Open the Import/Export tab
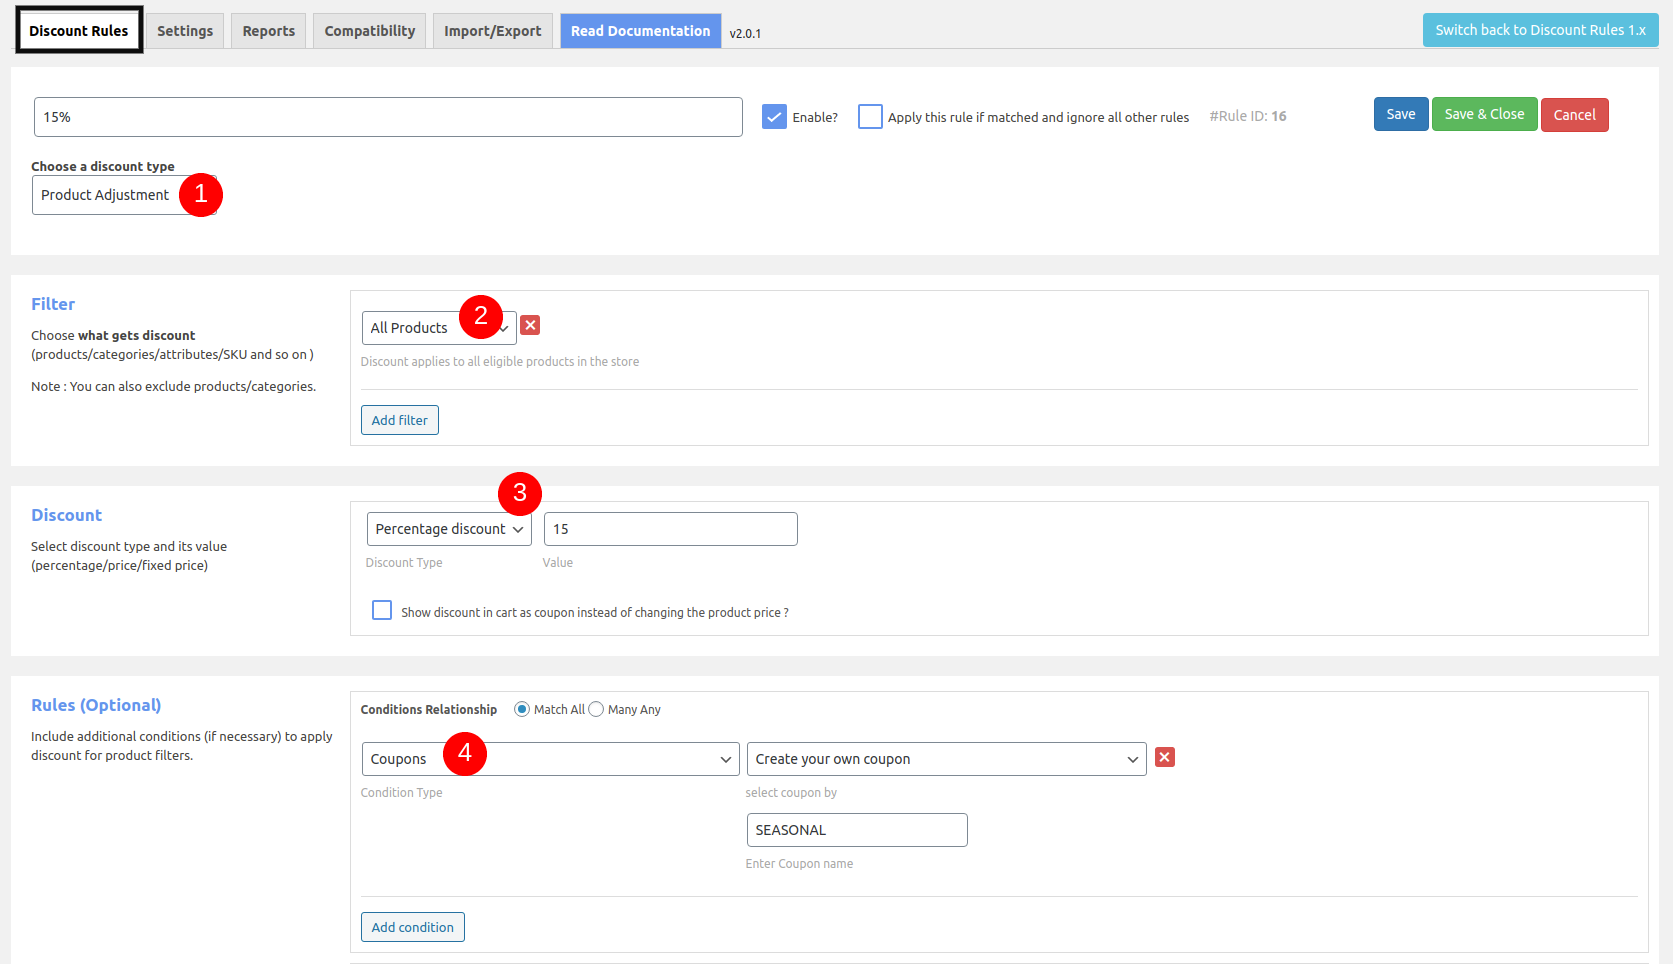The image size is (1673, 964). 493,31
